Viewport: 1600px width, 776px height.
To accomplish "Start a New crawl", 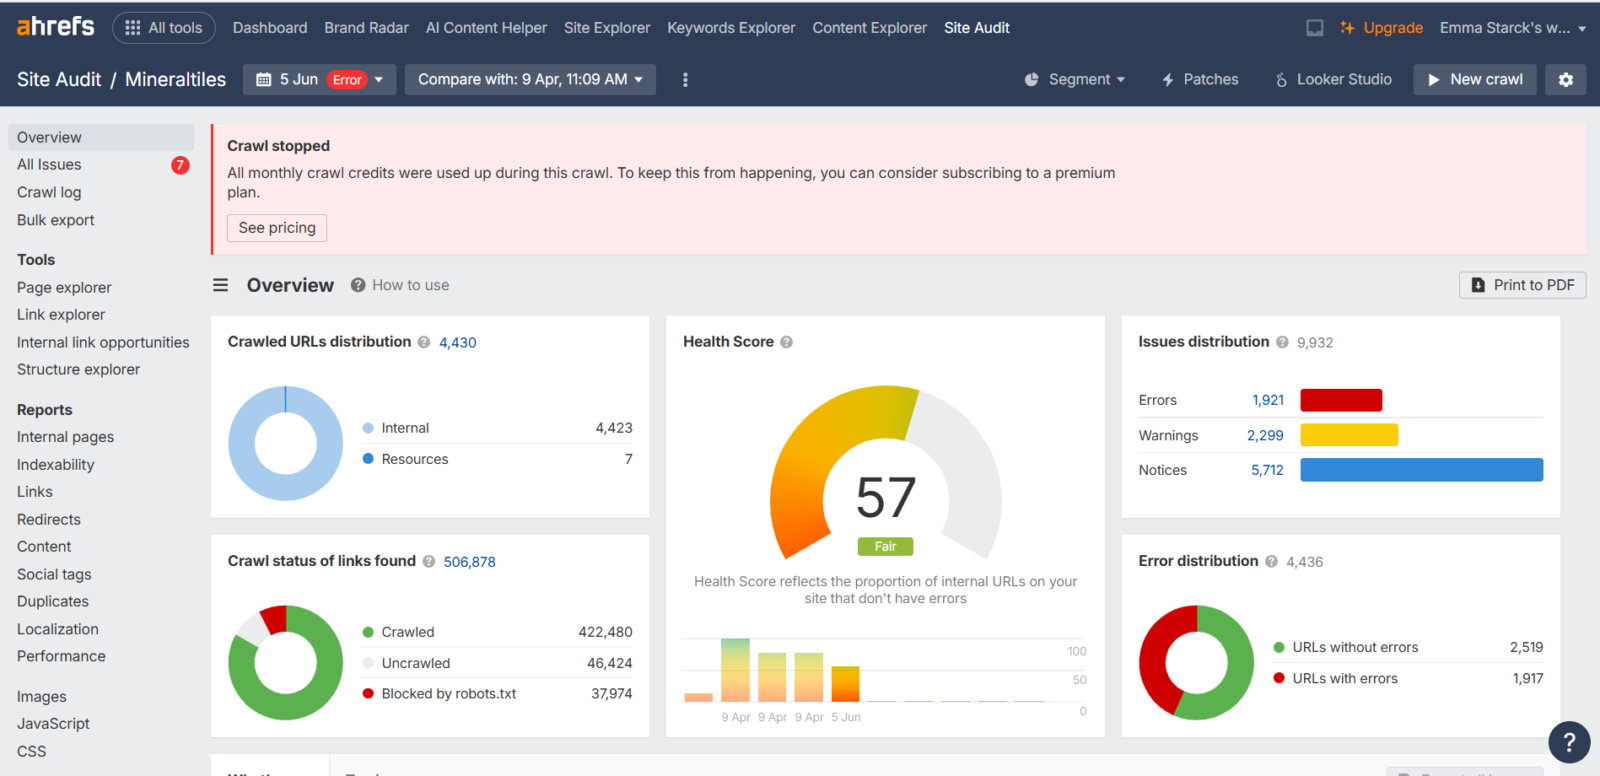I will pos(1475,80).
